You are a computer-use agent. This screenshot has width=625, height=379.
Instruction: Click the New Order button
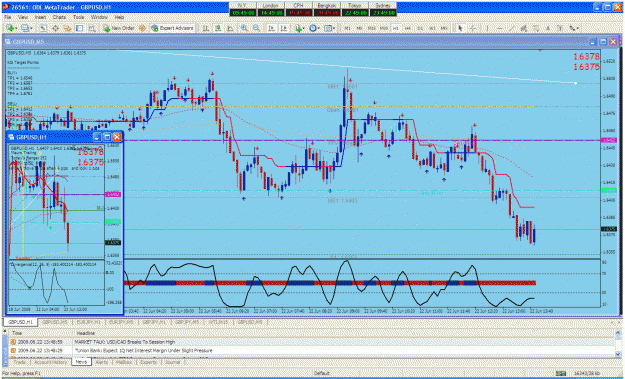[x=118, y=28]
